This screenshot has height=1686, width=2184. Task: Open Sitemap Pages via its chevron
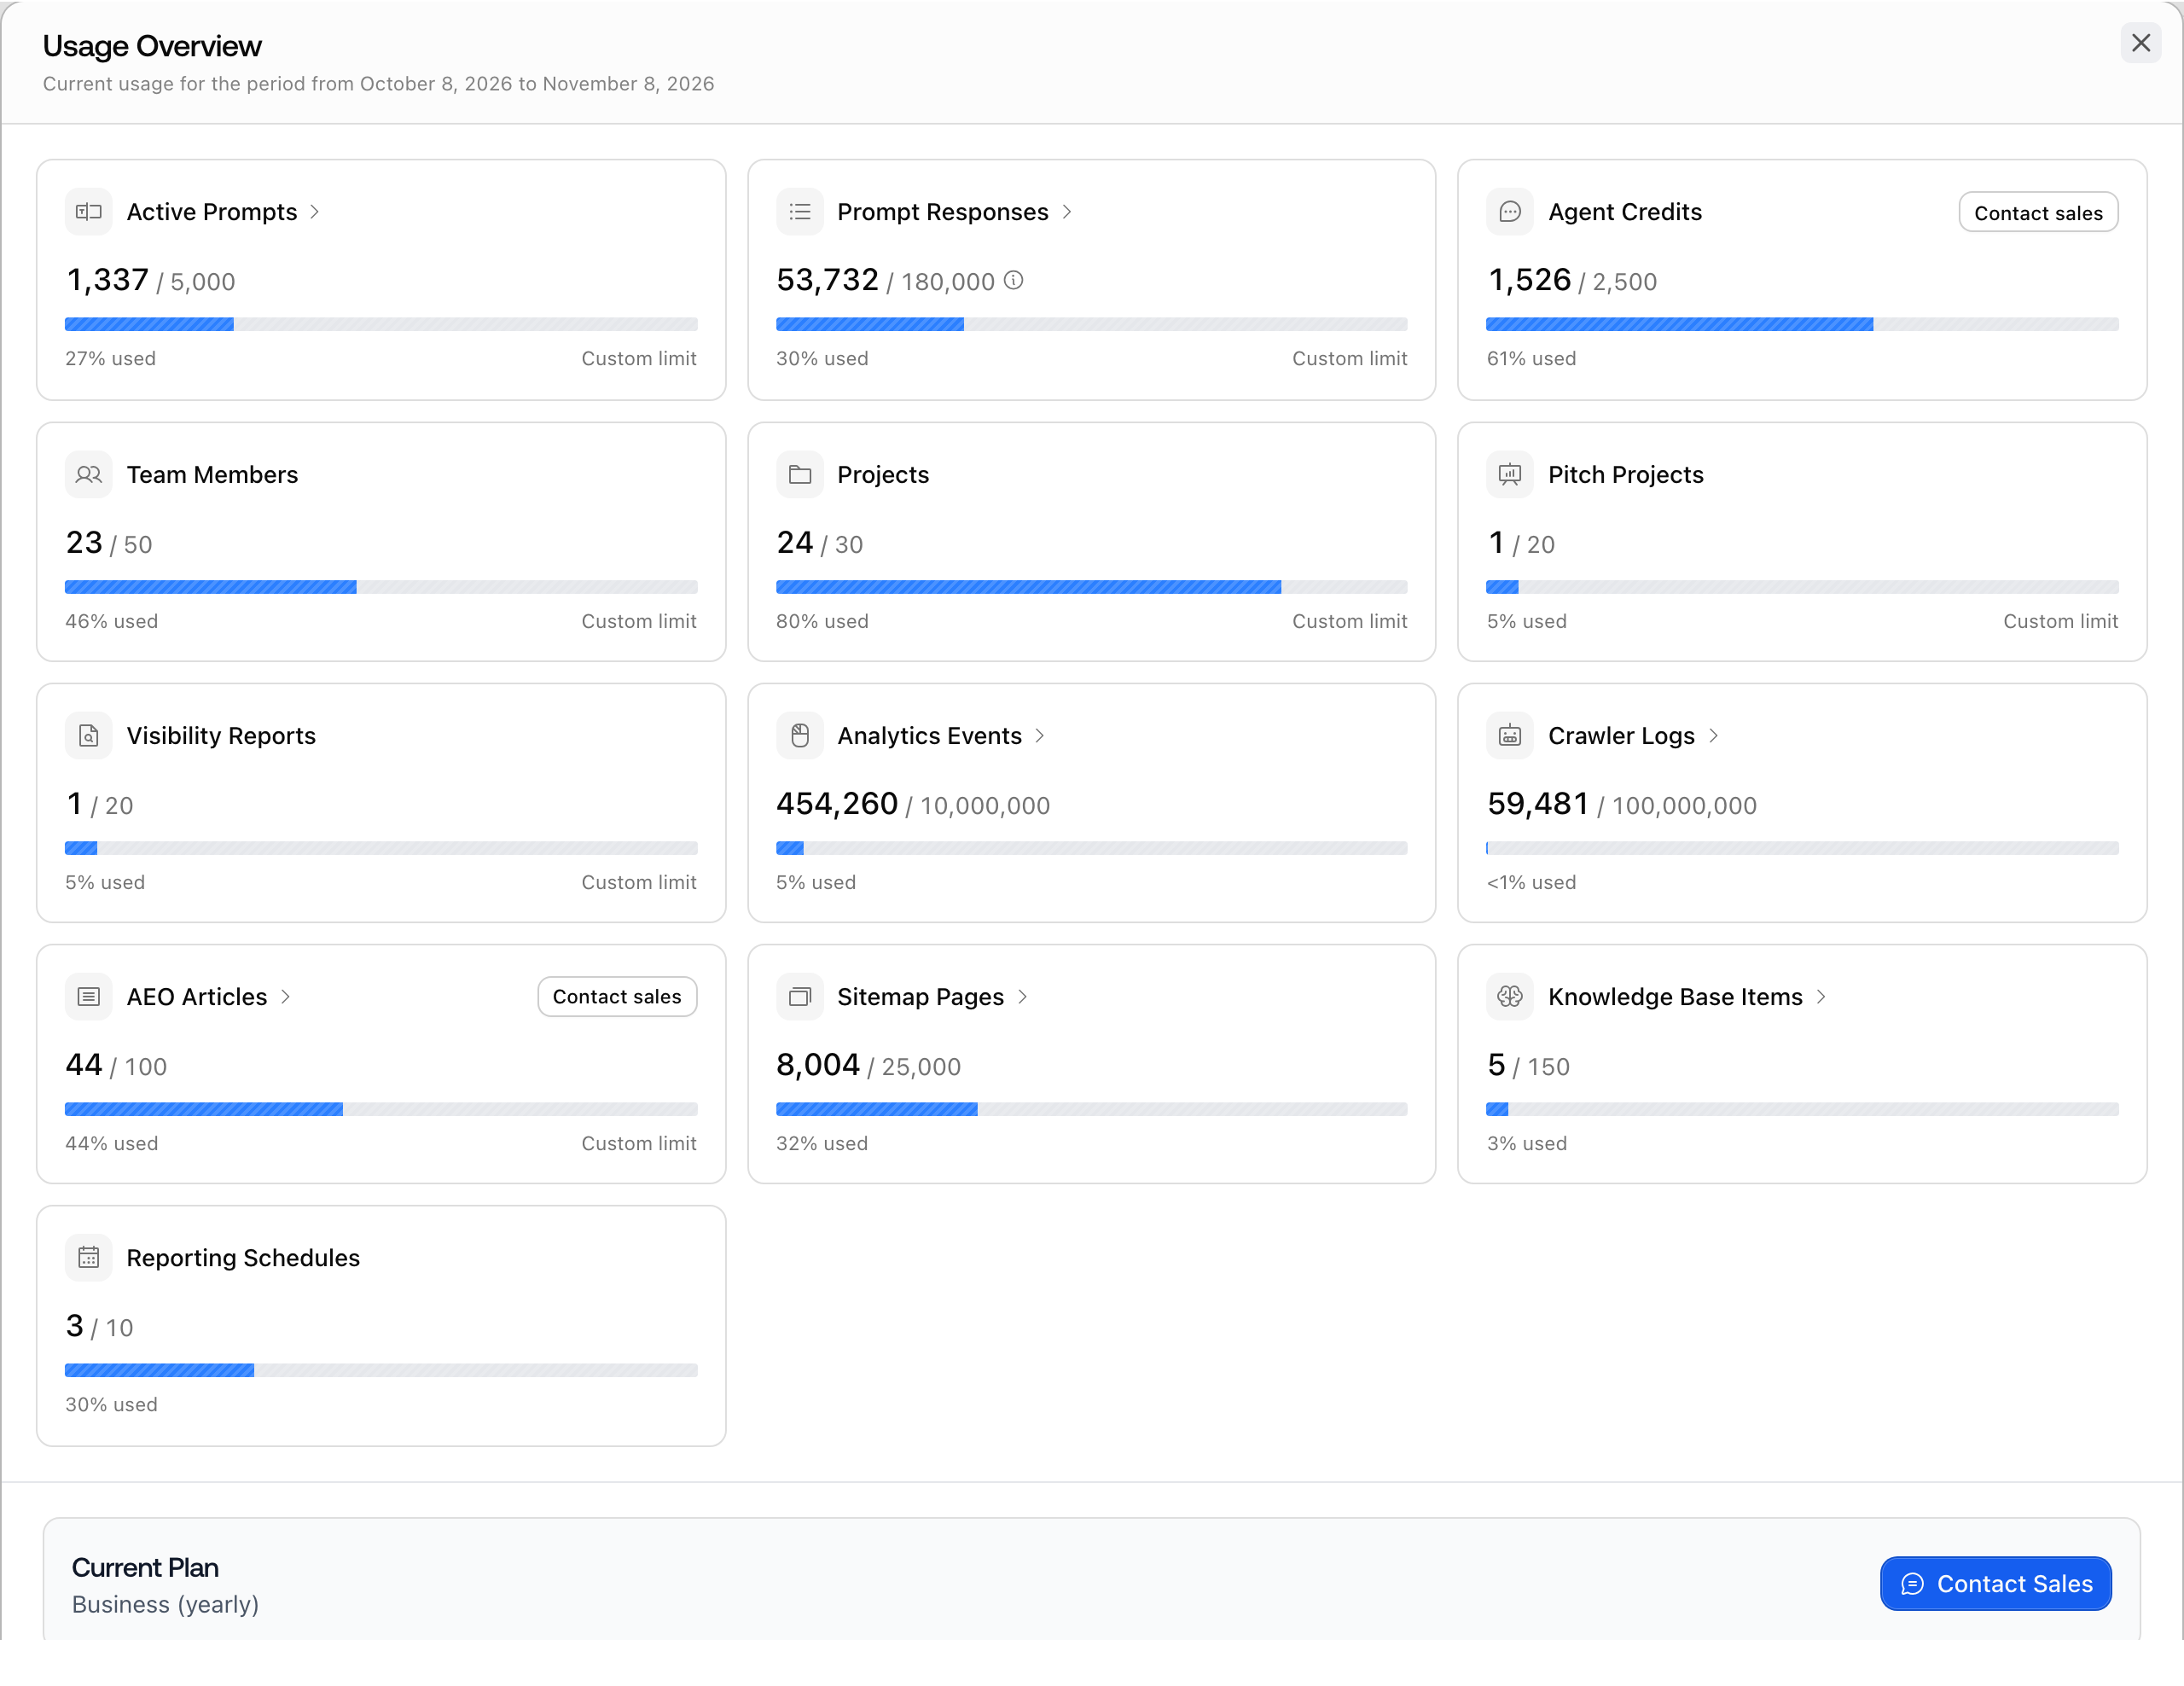tap(1022, 997)
